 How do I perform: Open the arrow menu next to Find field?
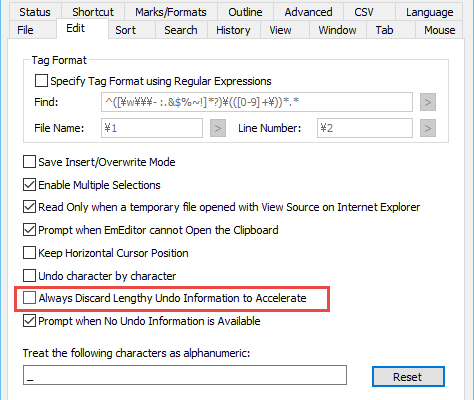point(428,102)
